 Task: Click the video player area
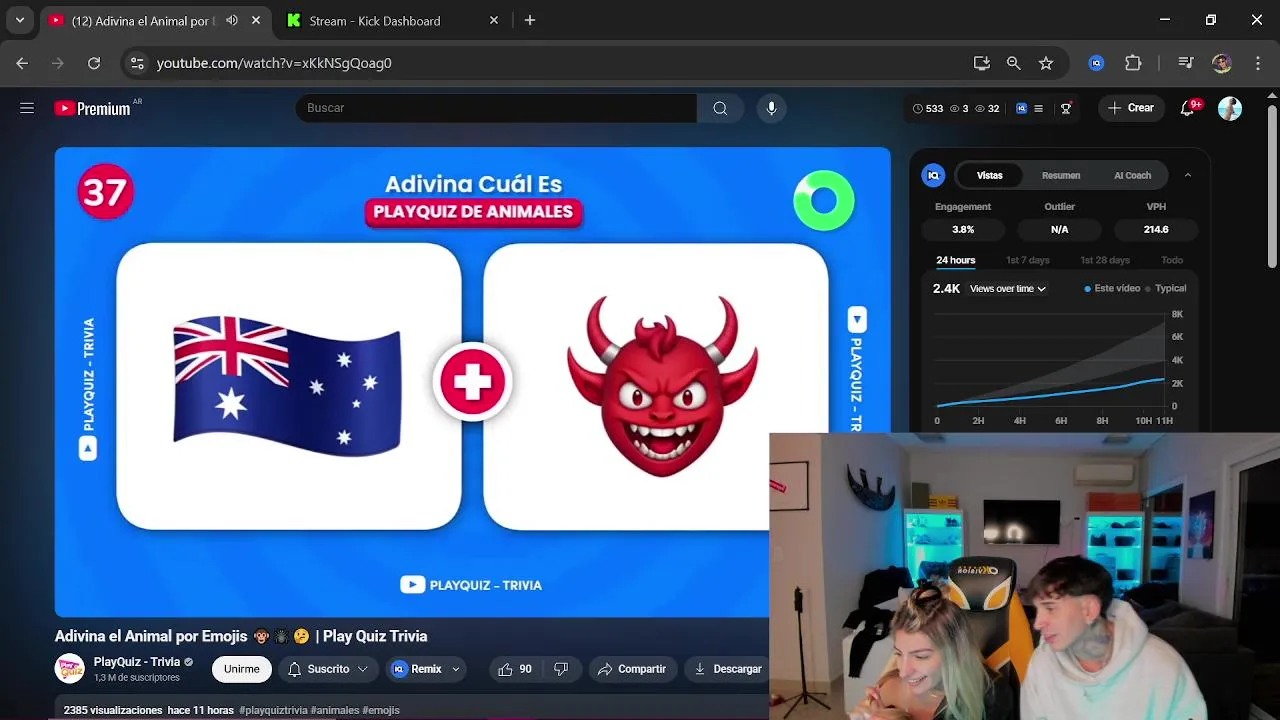pyautogui.click(x=472, y=382)
